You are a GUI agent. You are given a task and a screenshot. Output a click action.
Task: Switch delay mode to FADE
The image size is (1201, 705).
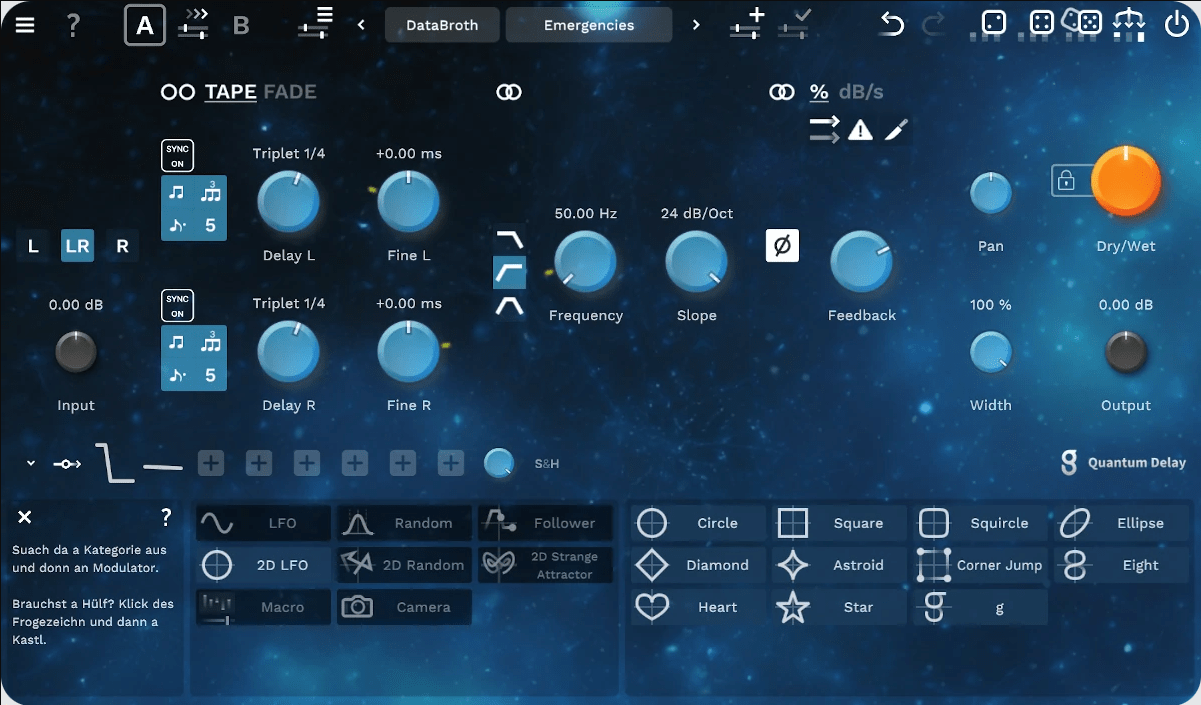click(290, 92)
